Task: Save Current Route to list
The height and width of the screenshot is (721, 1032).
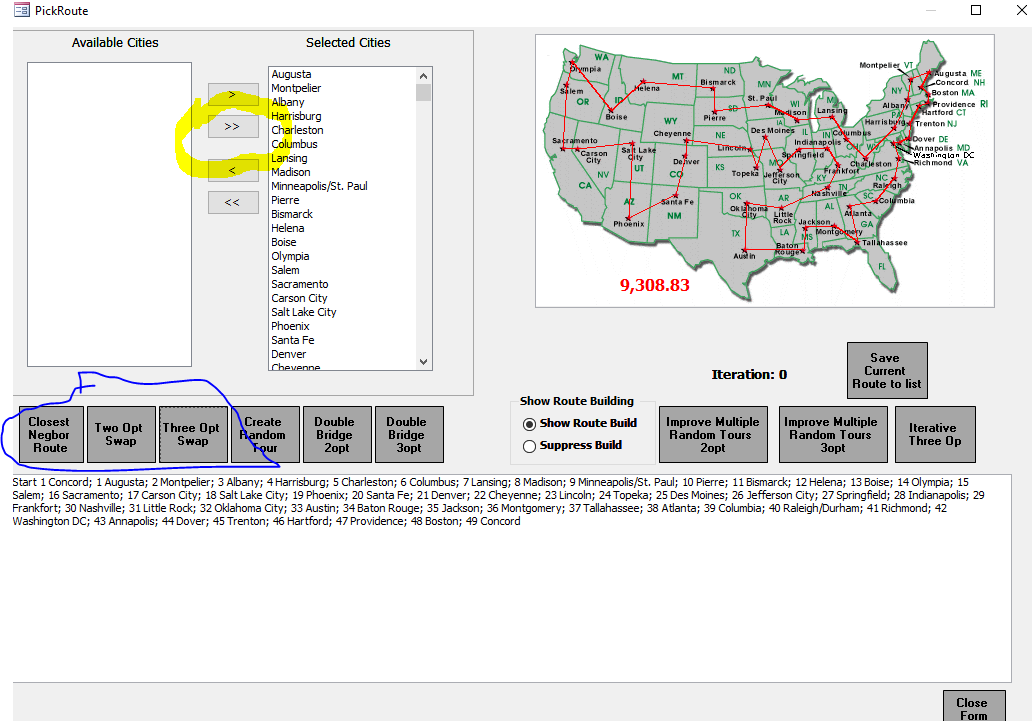Action: [887, 371]
